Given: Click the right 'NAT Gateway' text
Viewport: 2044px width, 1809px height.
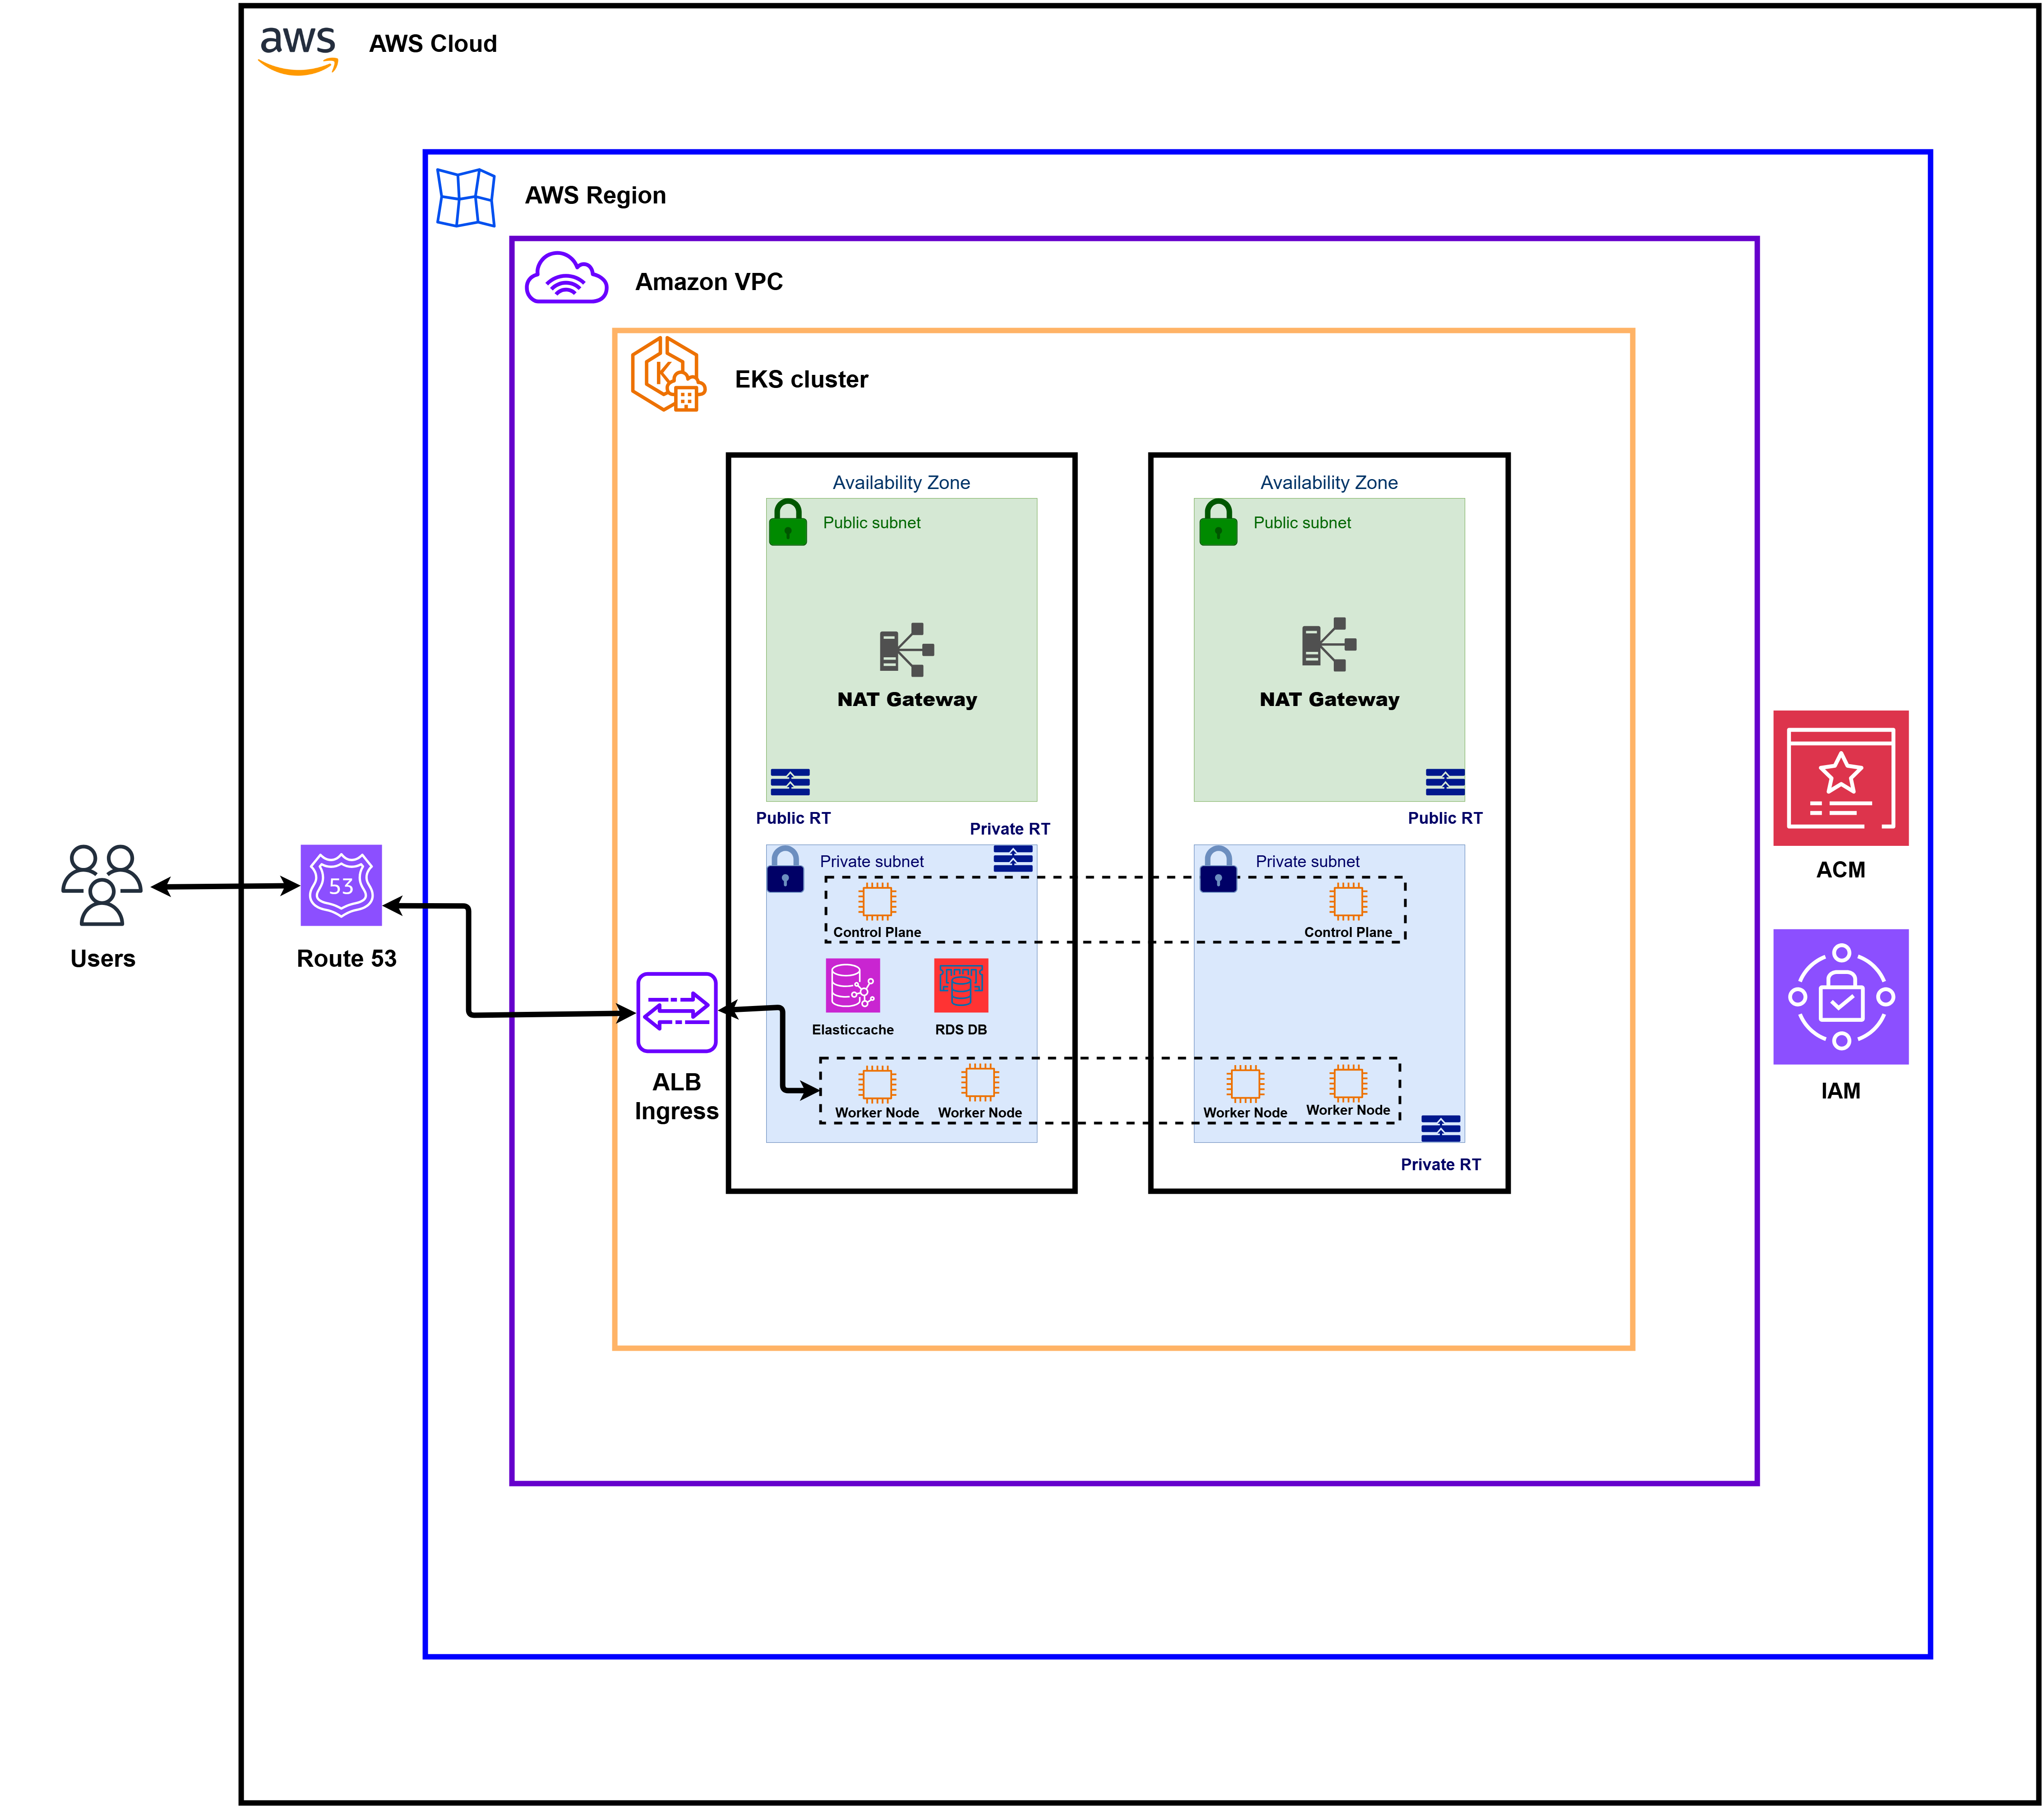Looking at the screenshot, I should [1329, 700].
